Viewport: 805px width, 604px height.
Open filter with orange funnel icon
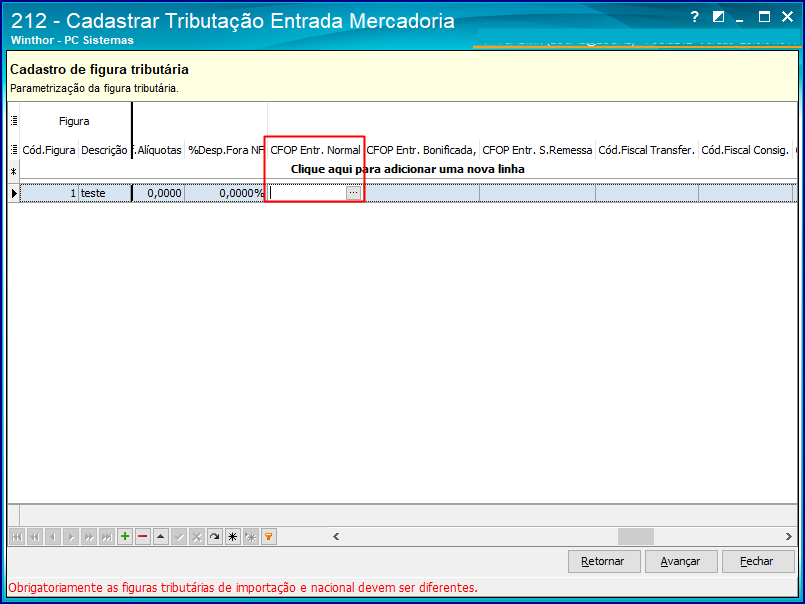pyautogui.click(x=269, y=537)
